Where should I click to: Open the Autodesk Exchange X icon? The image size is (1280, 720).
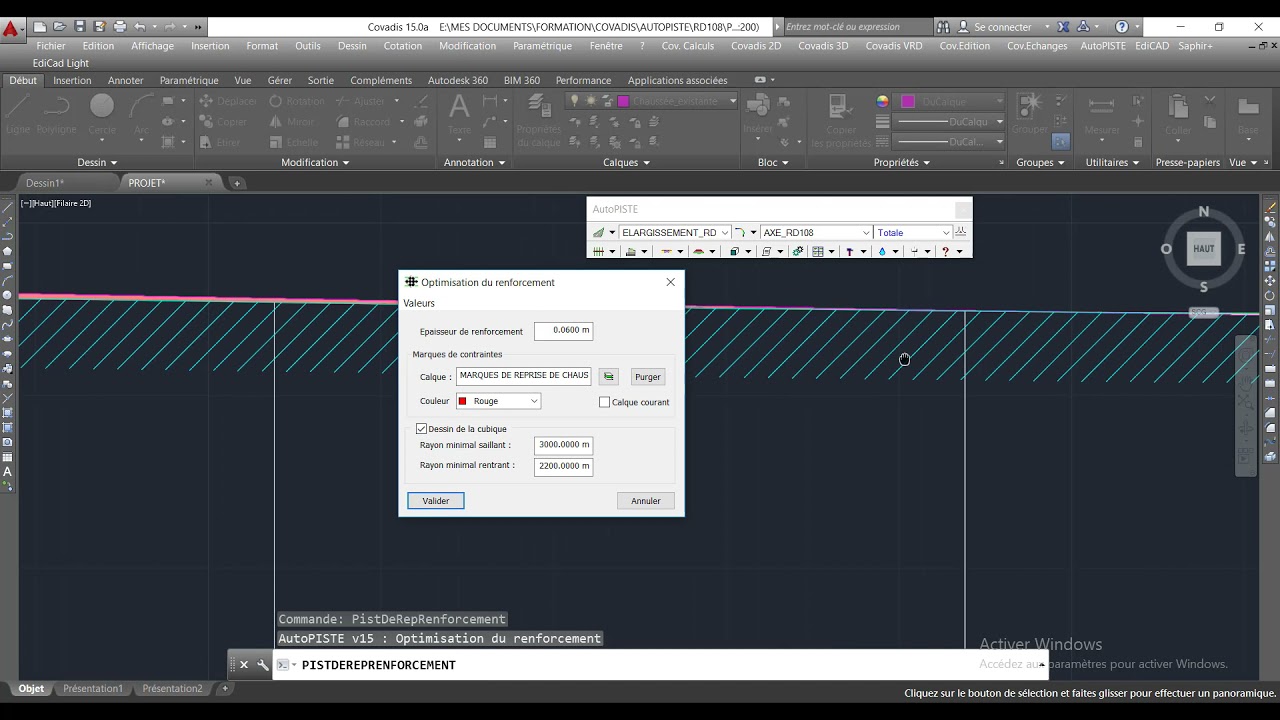1063,27
